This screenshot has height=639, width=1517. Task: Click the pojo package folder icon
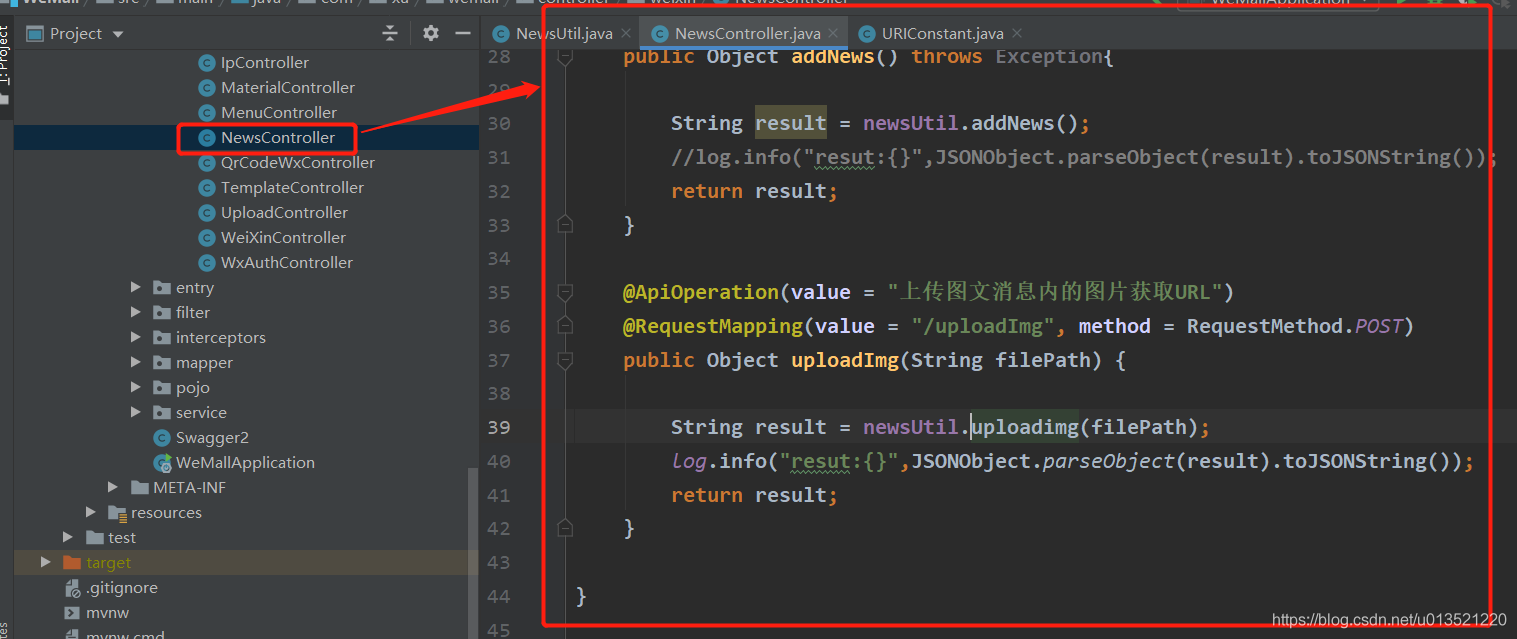[x=161, y=388]
